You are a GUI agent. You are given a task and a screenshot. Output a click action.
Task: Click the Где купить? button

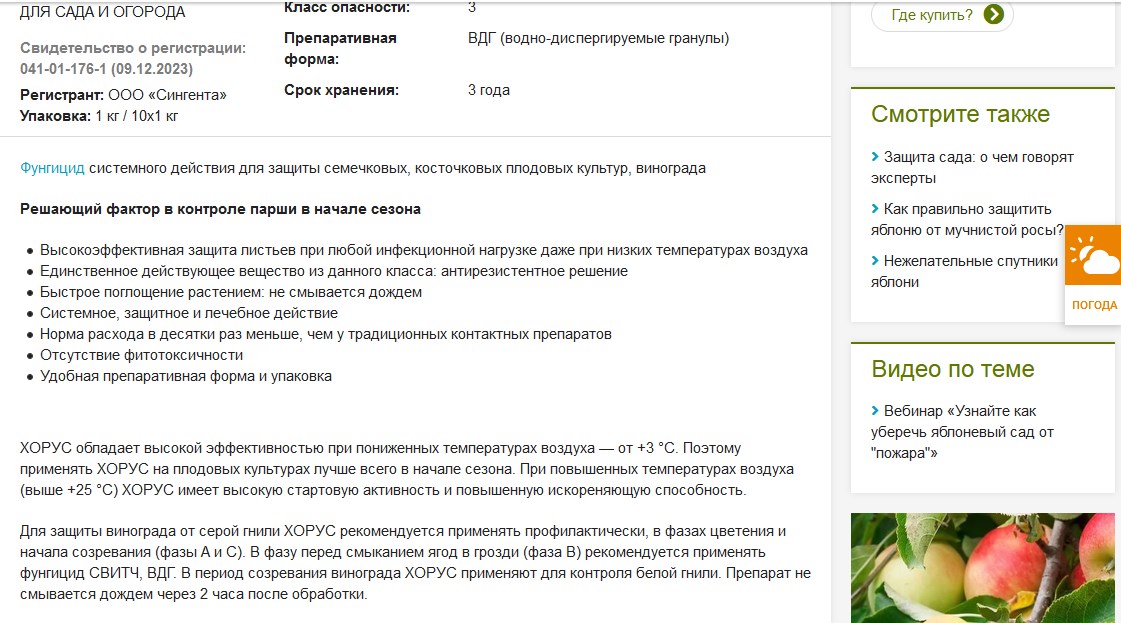click(942, 15)
